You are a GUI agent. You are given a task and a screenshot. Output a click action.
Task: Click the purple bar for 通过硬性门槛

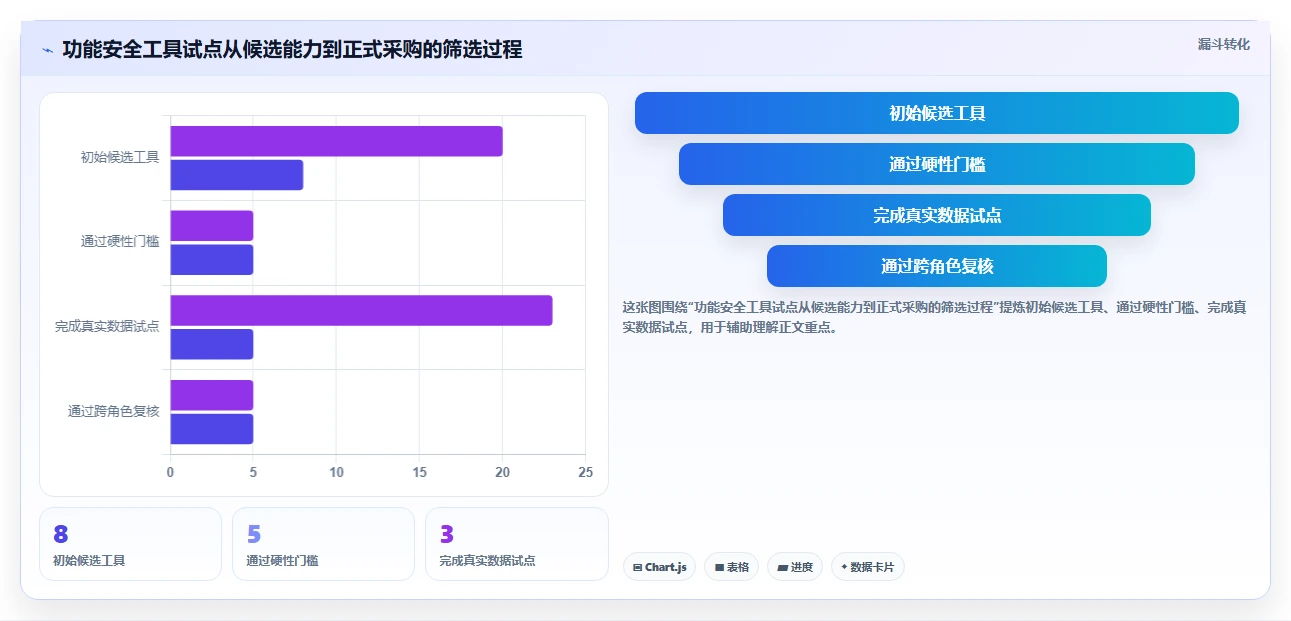click(x=211, y=225)
